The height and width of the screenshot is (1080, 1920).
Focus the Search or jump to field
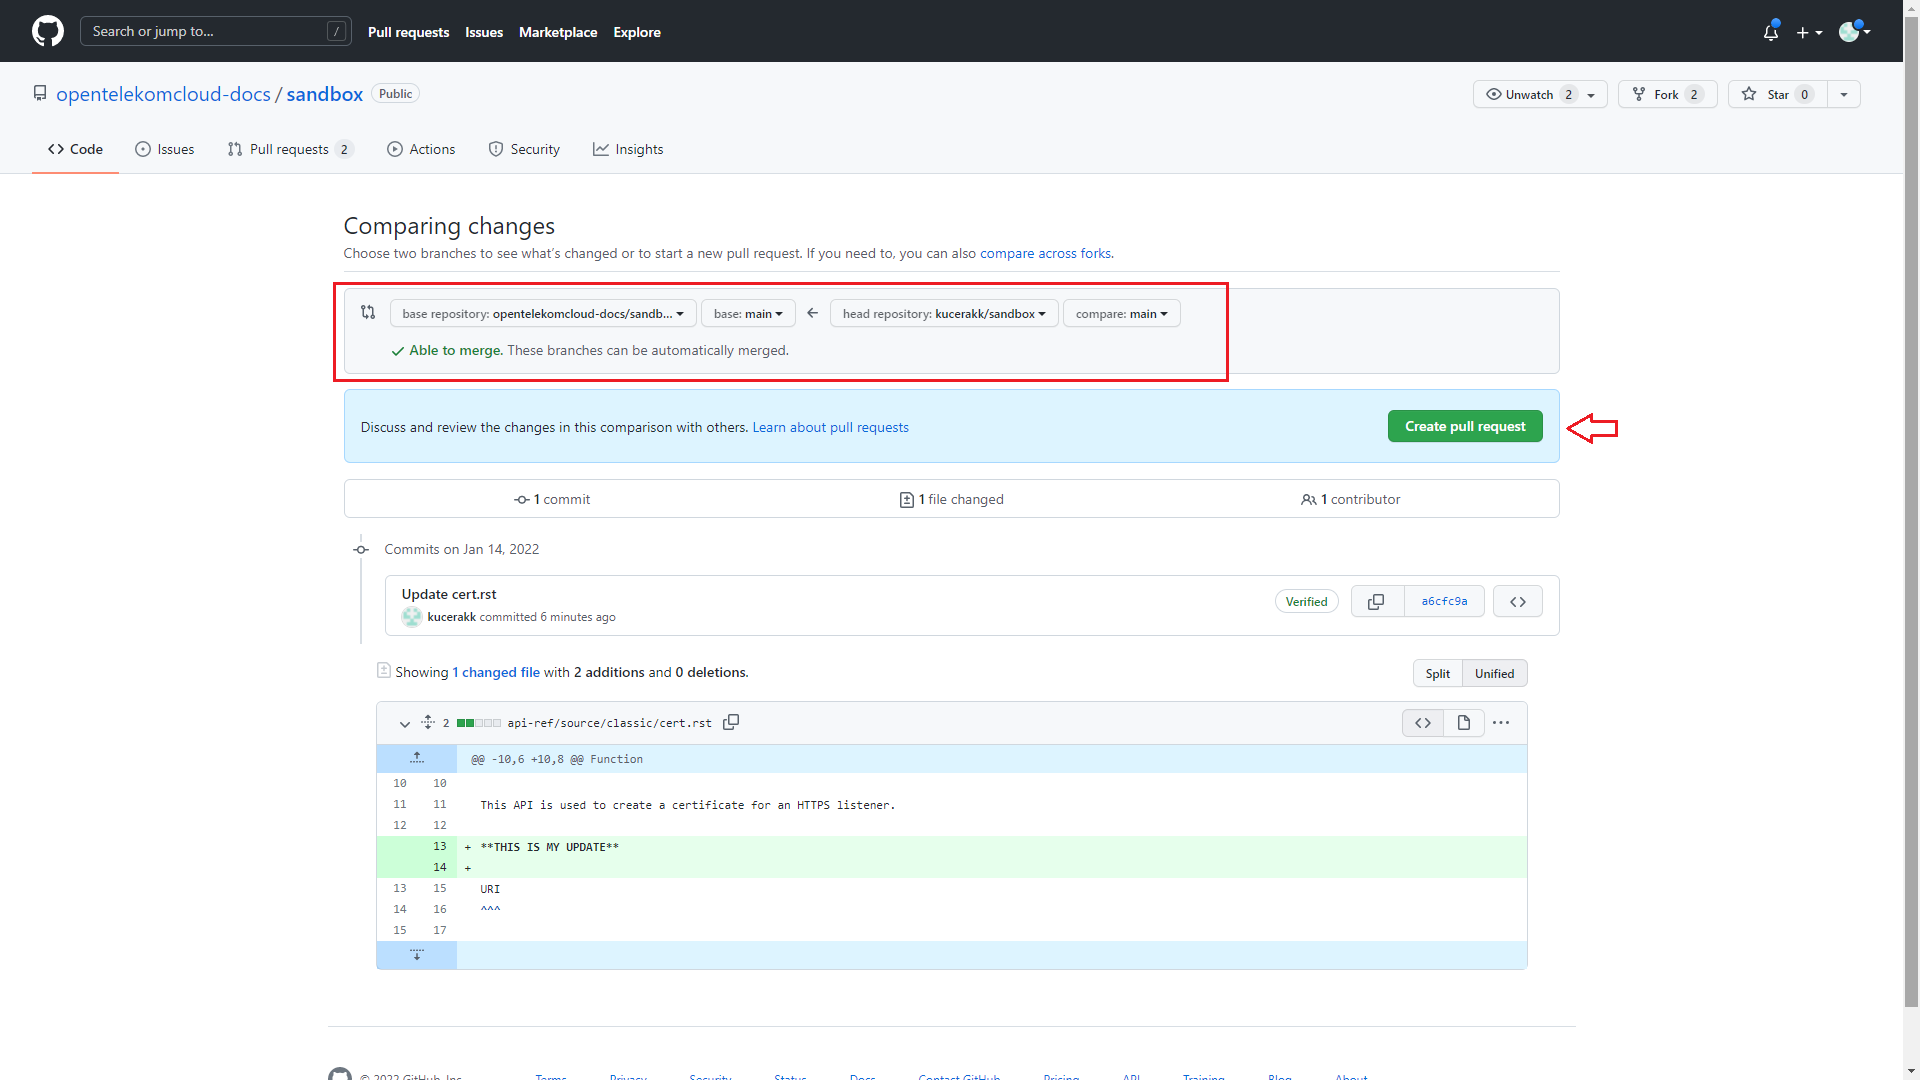(x=215, y=31)
